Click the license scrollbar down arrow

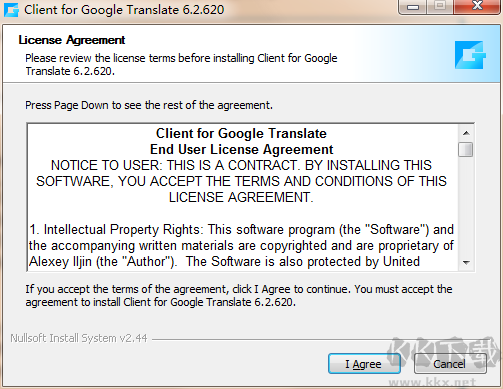coord(466,263)
